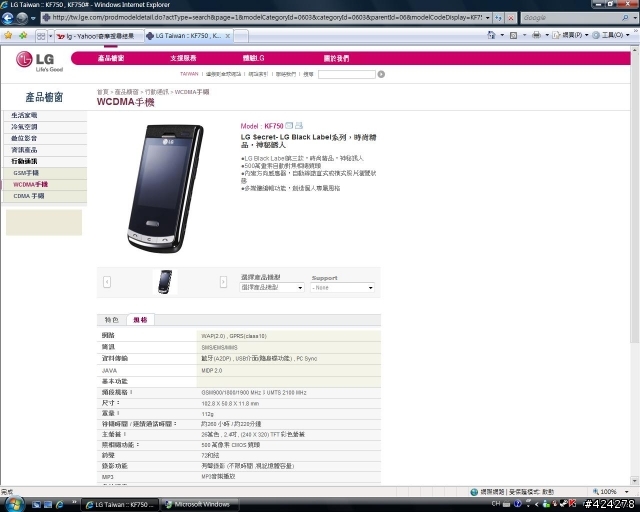Image resolution: width=640 pixels, height=512 pixels.
Task: Expand the Home button dropdown arrow
Action: (x=502, y=35)
